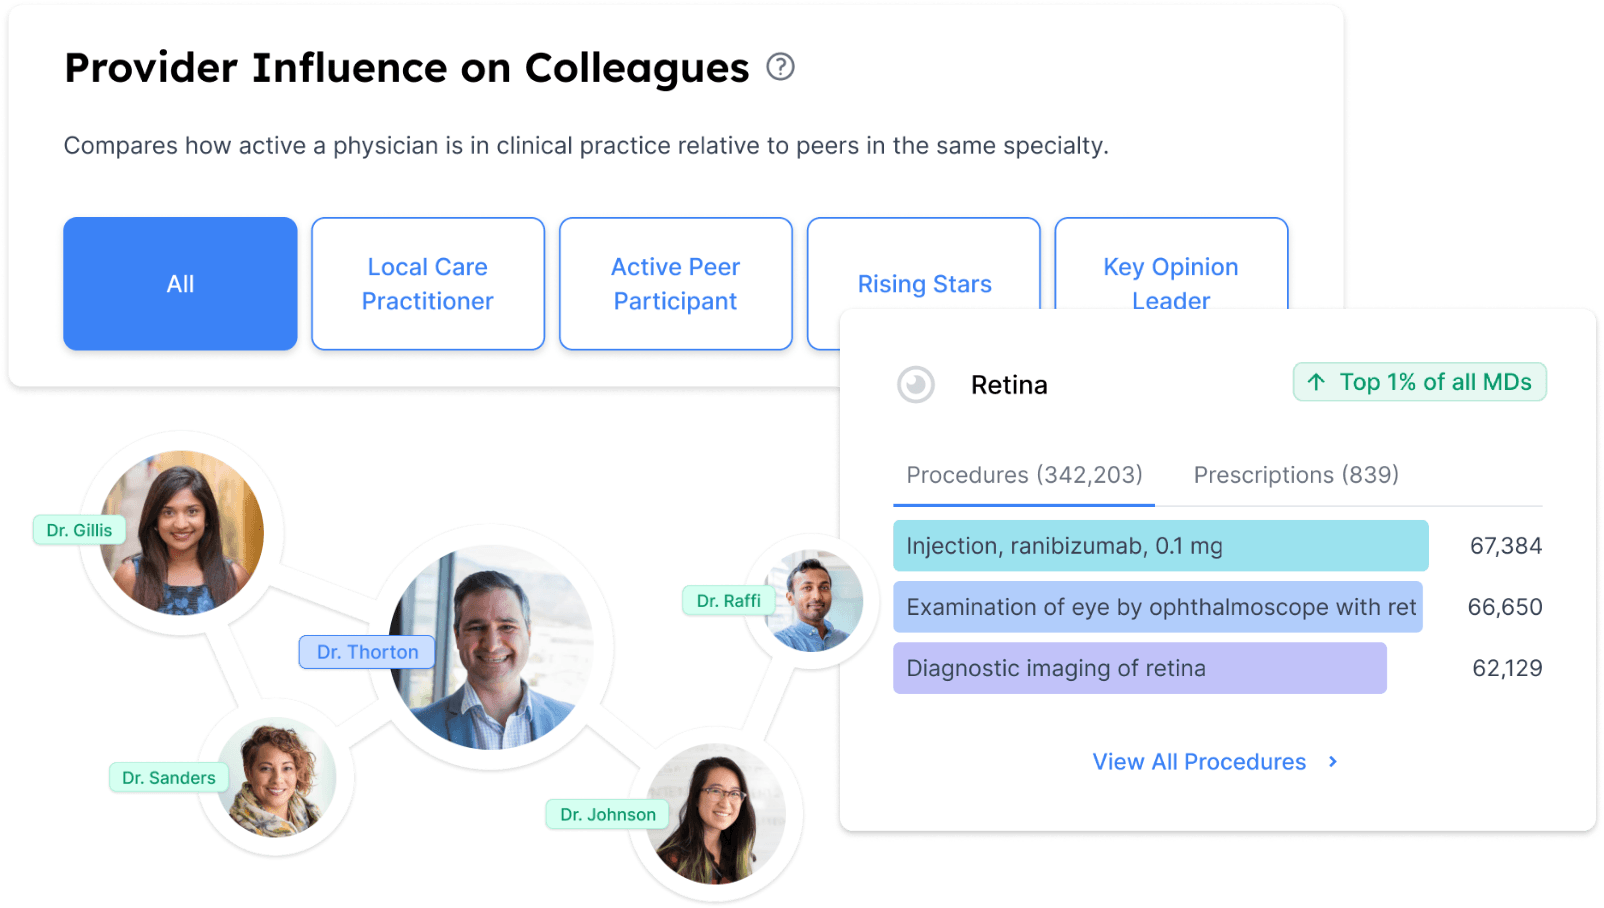Select Dr. Sanders's avatar
Screen dimensions: 1604x908
pyautogui.click(x=278, y=778)
